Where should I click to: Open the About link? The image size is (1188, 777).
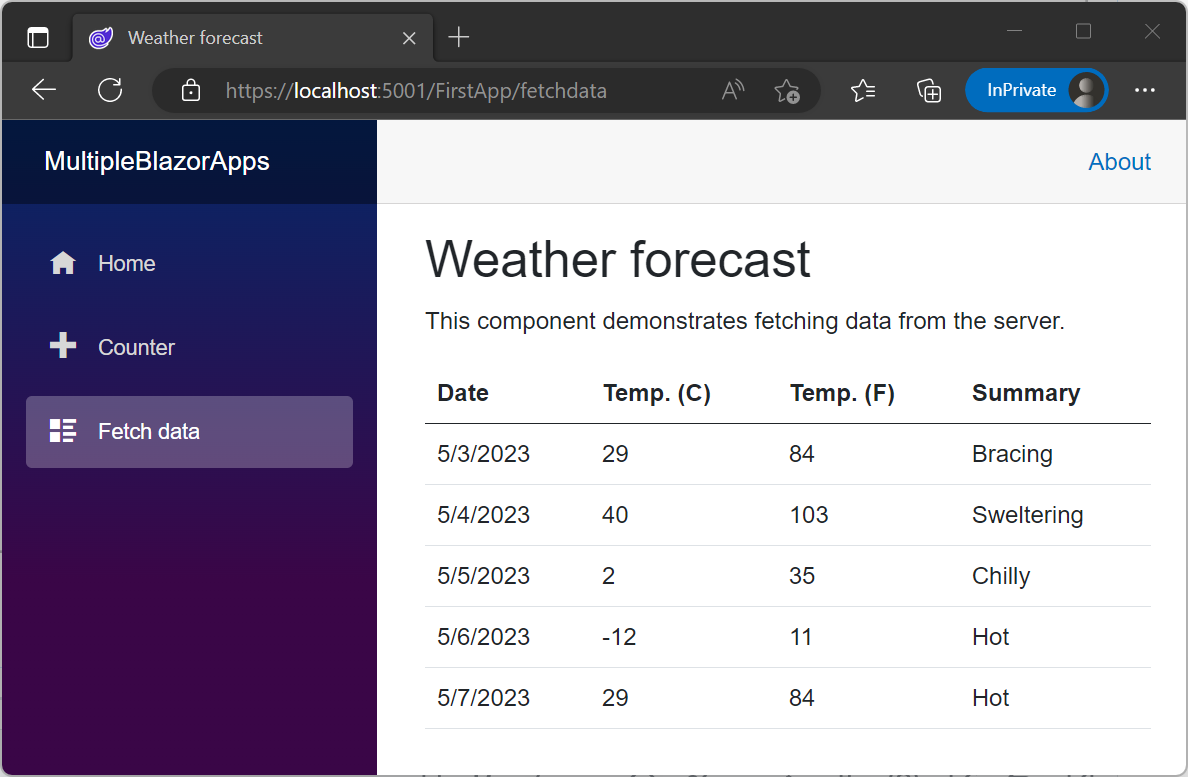[x=1119, y=161]
